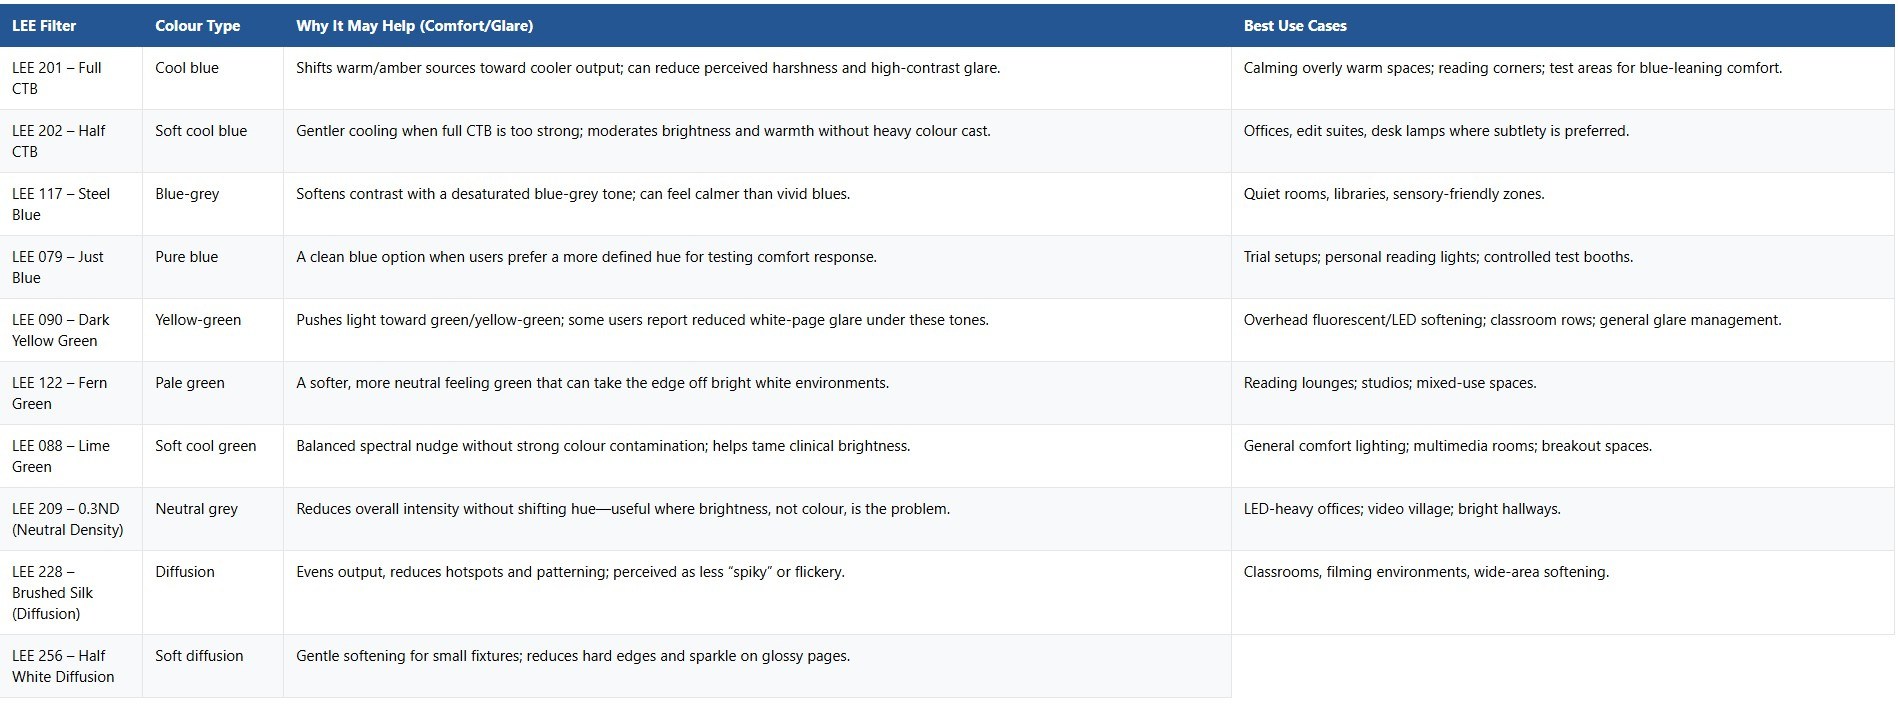The height and width of the screenshot is (711, 1898).
Task: Click the Why It May Help column header
Action: 414,26
